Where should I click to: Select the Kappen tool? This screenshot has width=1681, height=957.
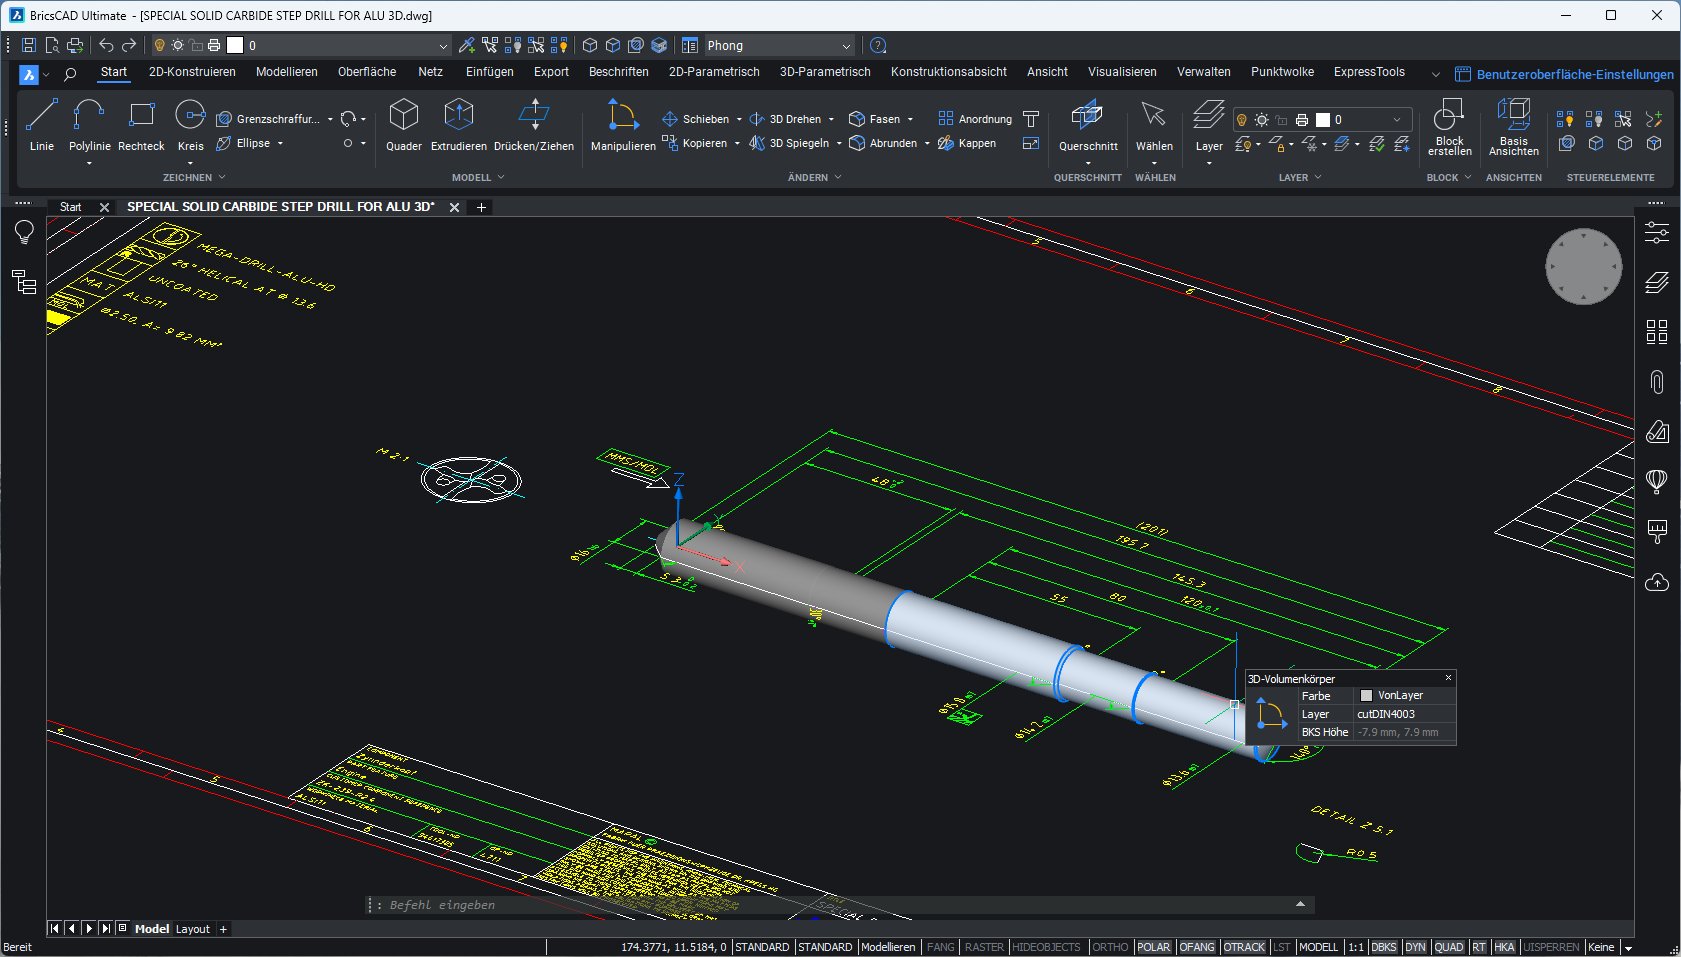[x=967, y=143]
